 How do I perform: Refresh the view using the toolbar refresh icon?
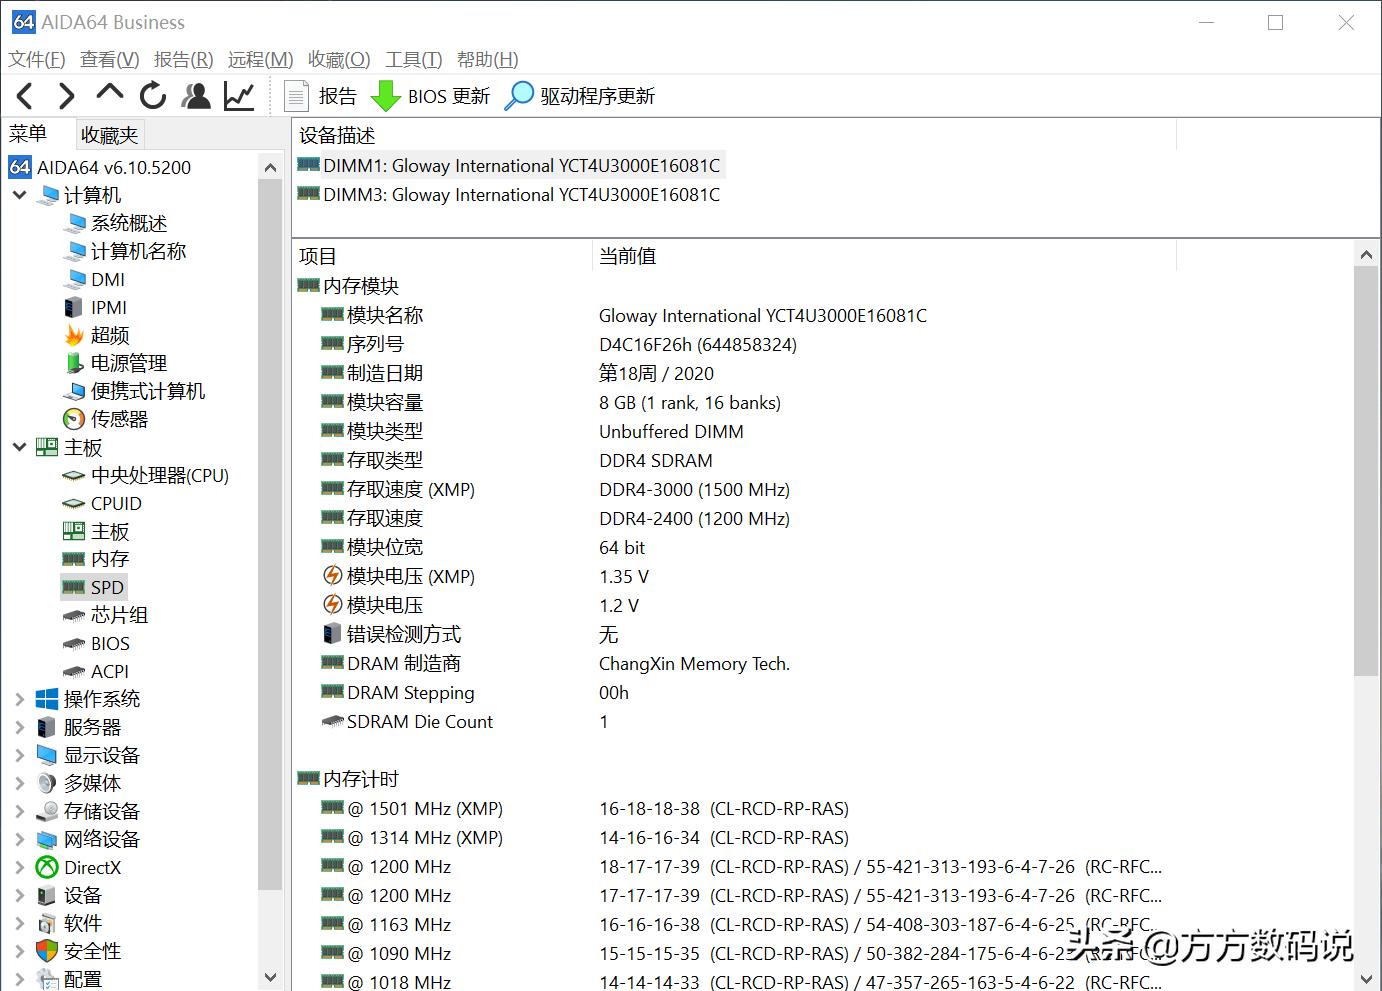pyautogui.click(x=153, y=96)
